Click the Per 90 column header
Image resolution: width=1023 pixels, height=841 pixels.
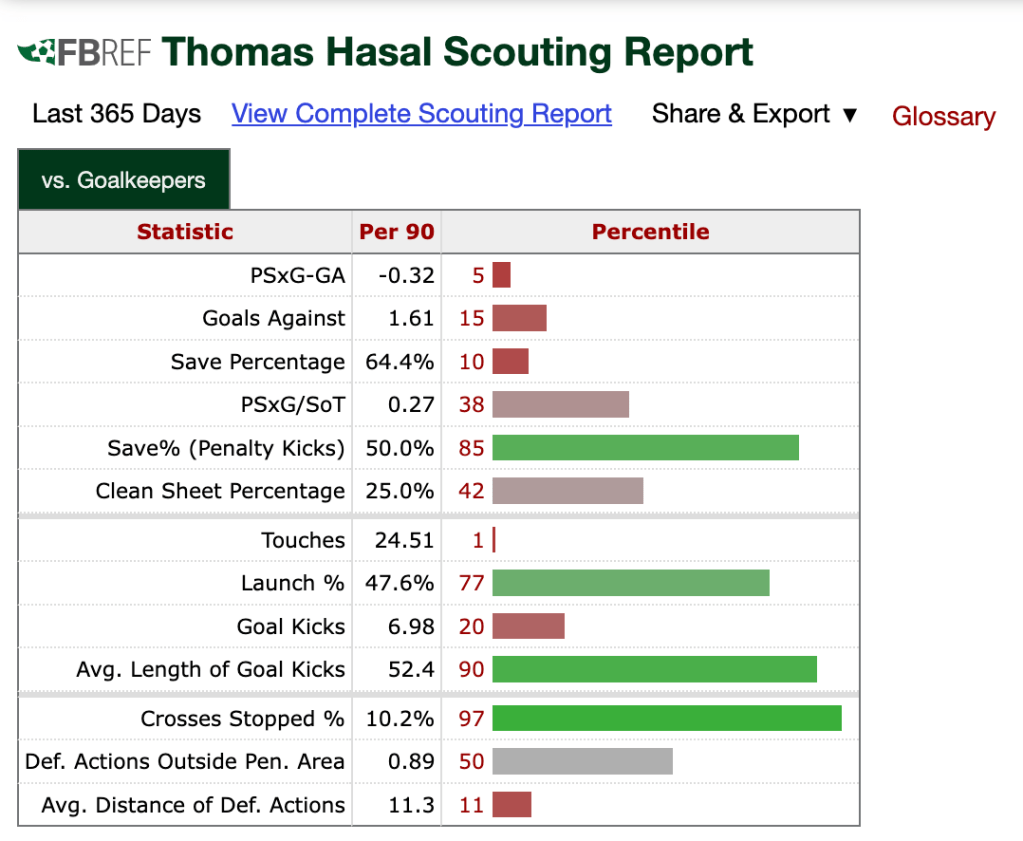(x=397, y=232)
